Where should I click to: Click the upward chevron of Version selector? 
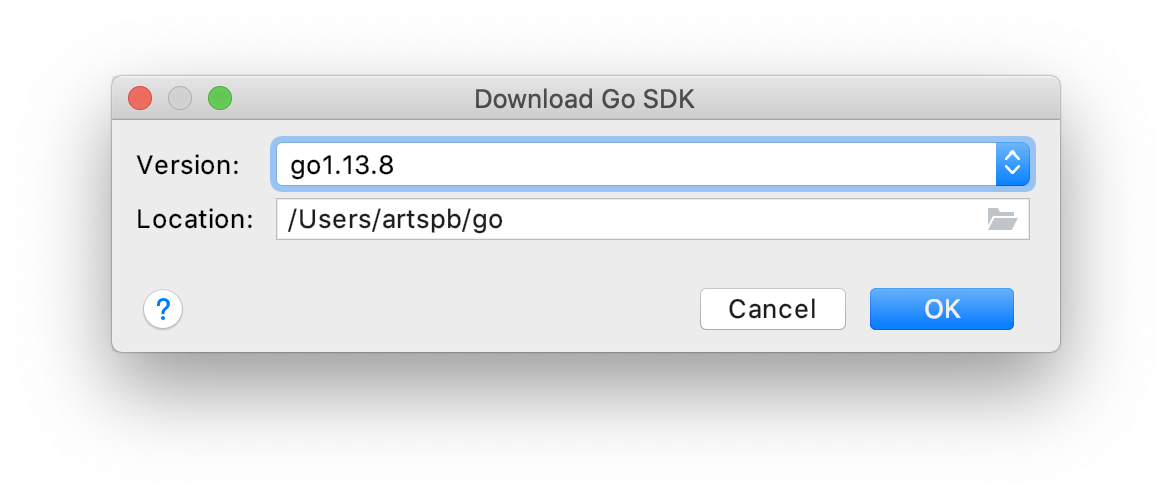click(x=1012, y=155)
